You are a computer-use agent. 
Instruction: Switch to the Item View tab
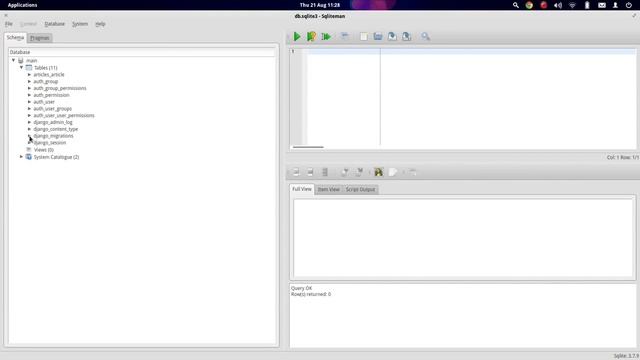point(329,189)
